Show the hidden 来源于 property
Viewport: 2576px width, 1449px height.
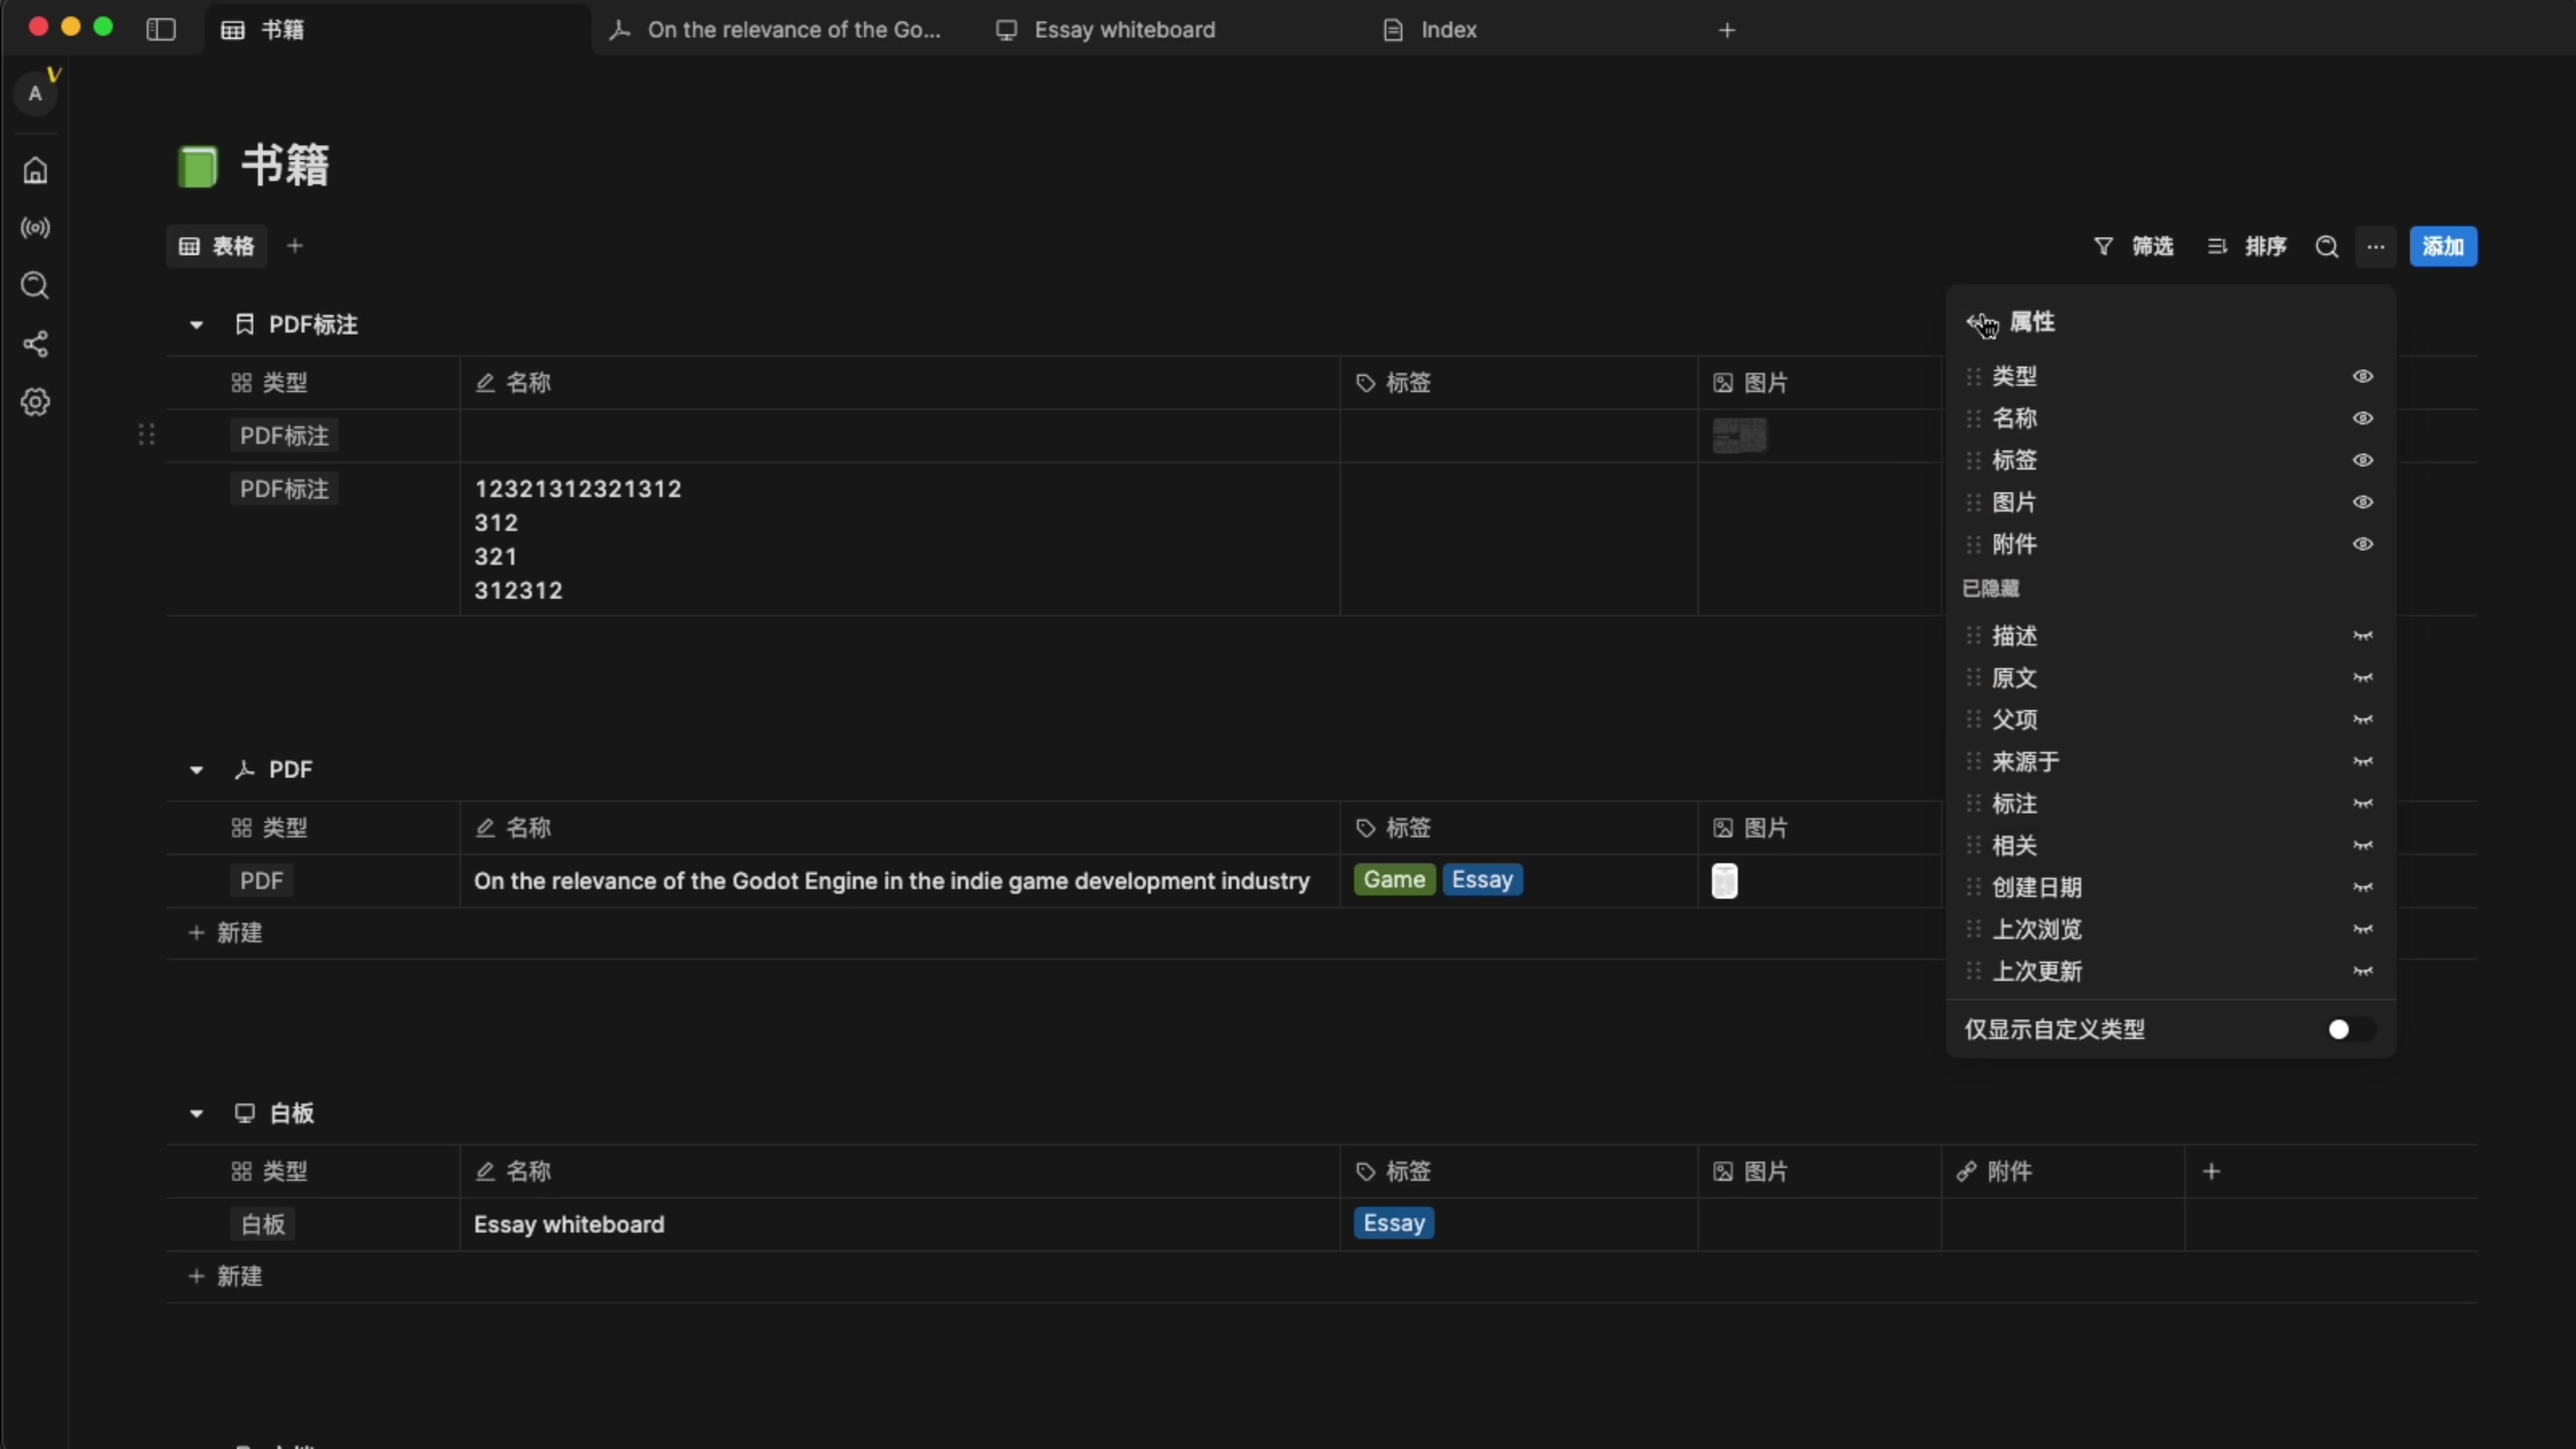(2363, 762)
